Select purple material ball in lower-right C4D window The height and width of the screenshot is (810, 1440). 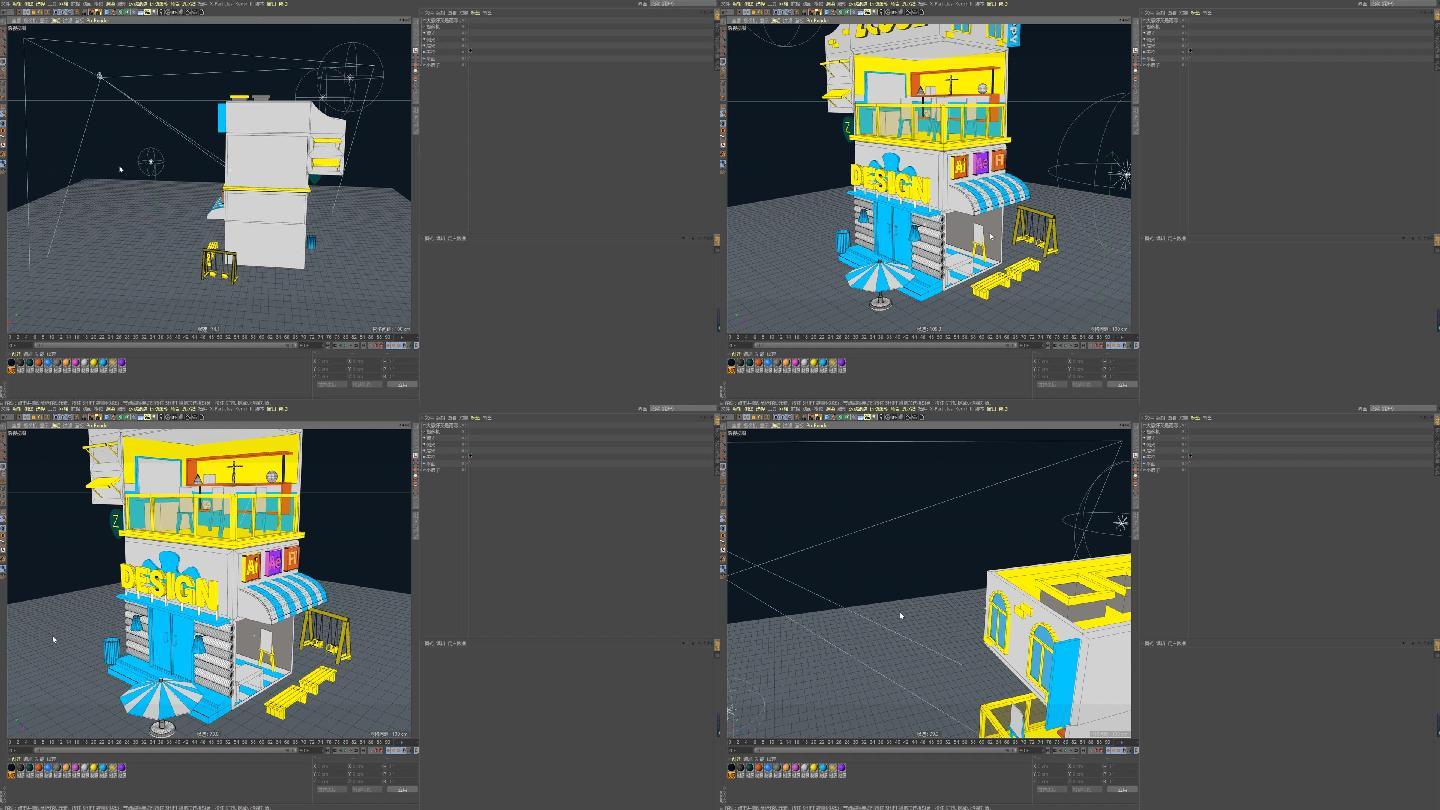[842, 767]
